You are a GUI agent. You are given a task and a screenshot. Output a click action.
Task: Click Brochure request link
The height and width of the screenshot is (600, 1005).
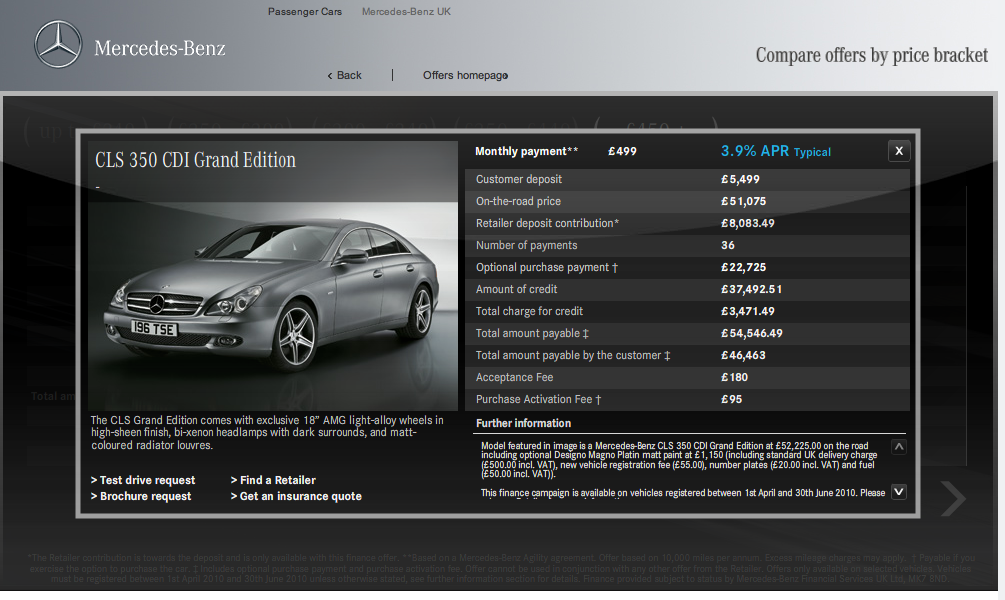[x=141, y=496]
